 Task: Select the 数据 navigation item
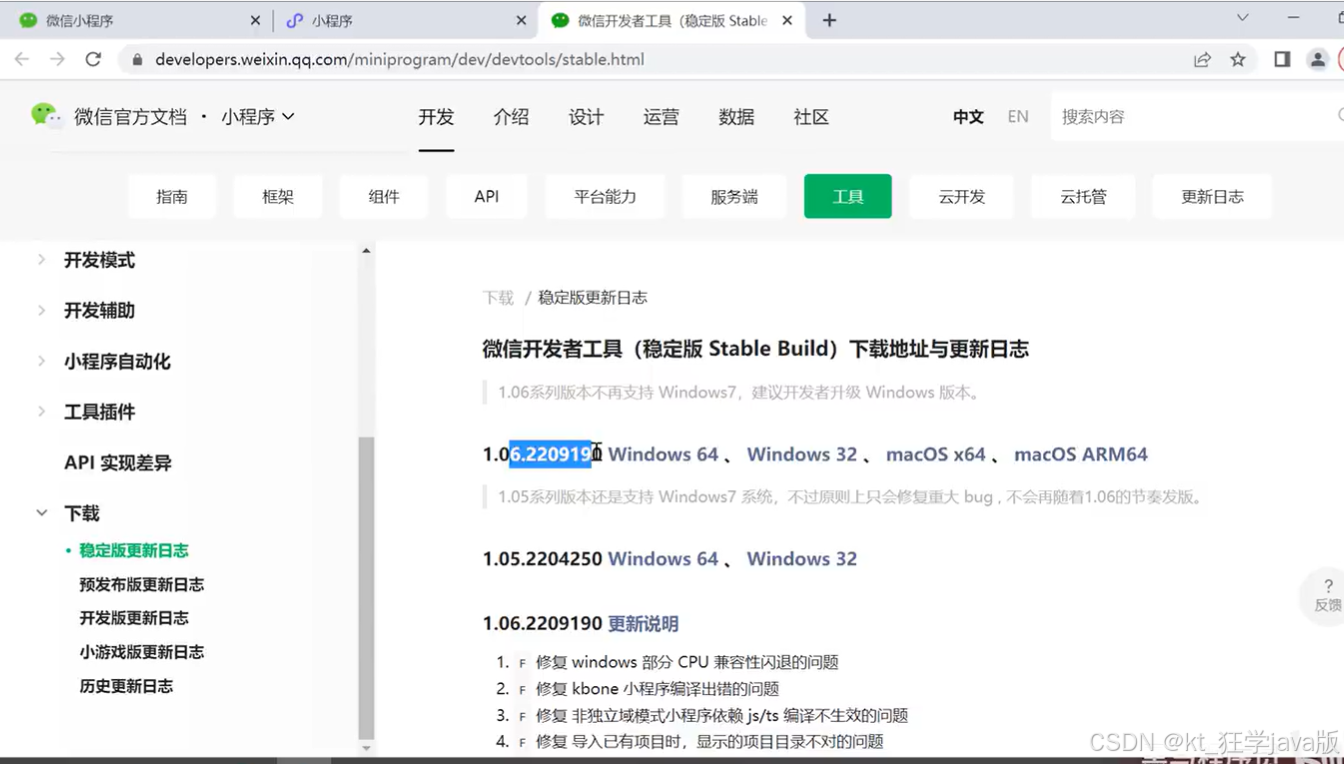736,117
